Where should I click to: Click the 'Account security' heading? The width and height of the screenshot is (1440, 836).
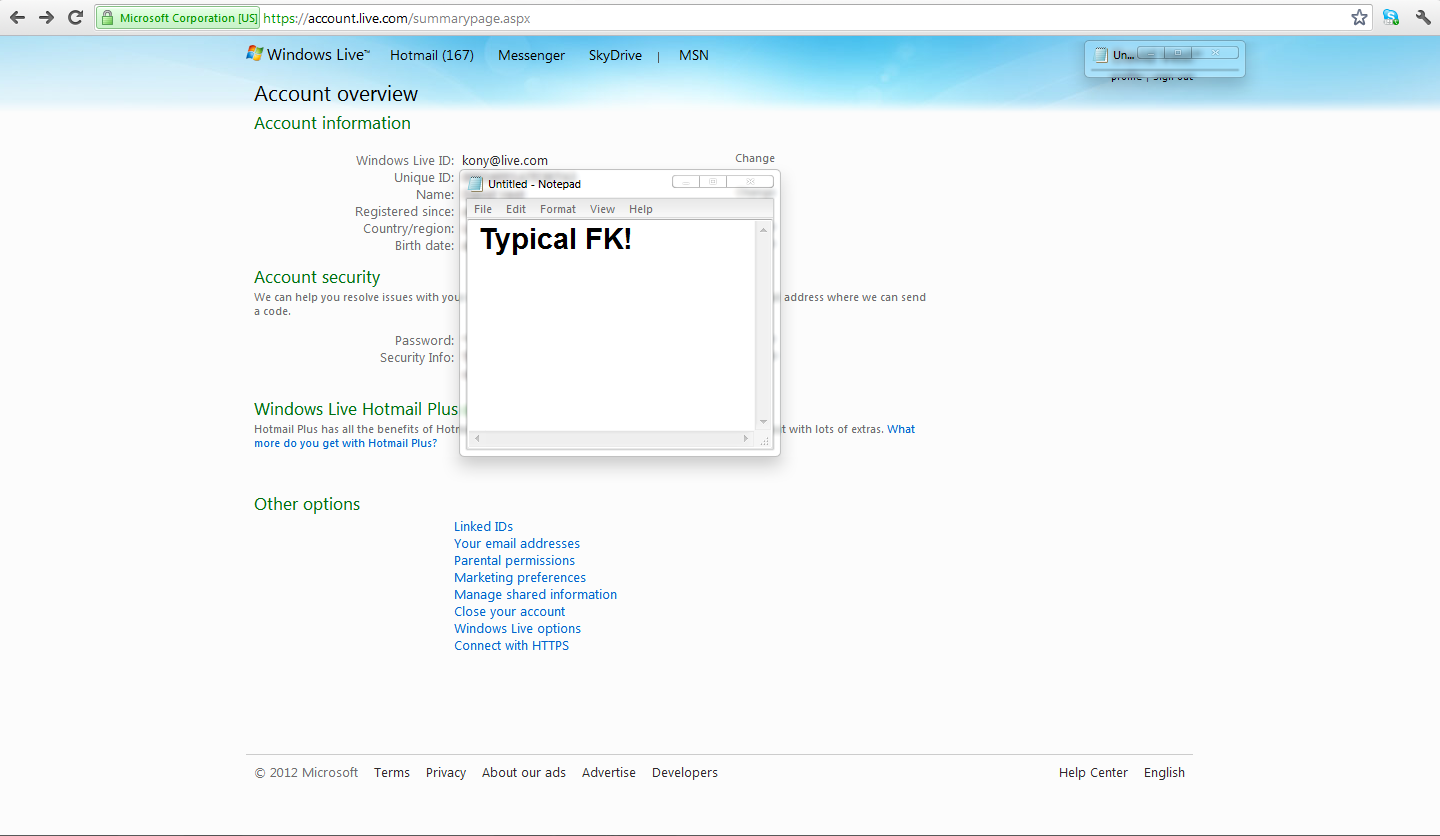point(317,277)
